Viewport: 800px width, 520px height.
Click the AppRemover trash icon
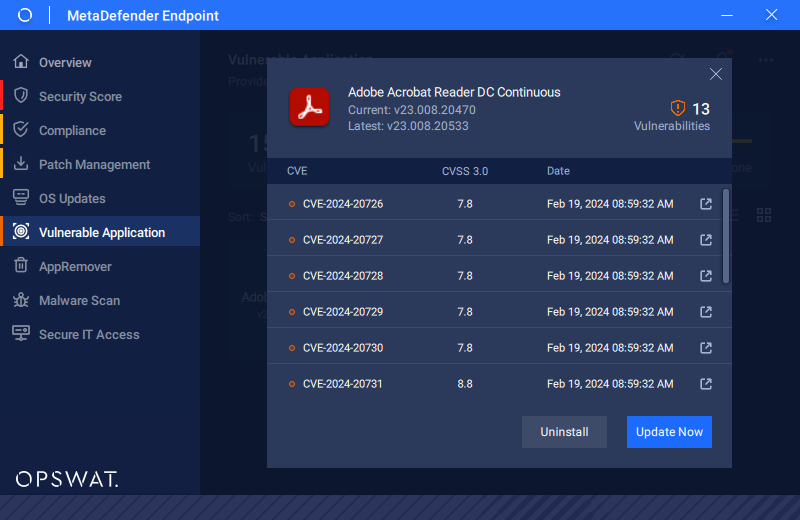click(x=21, y=265)
